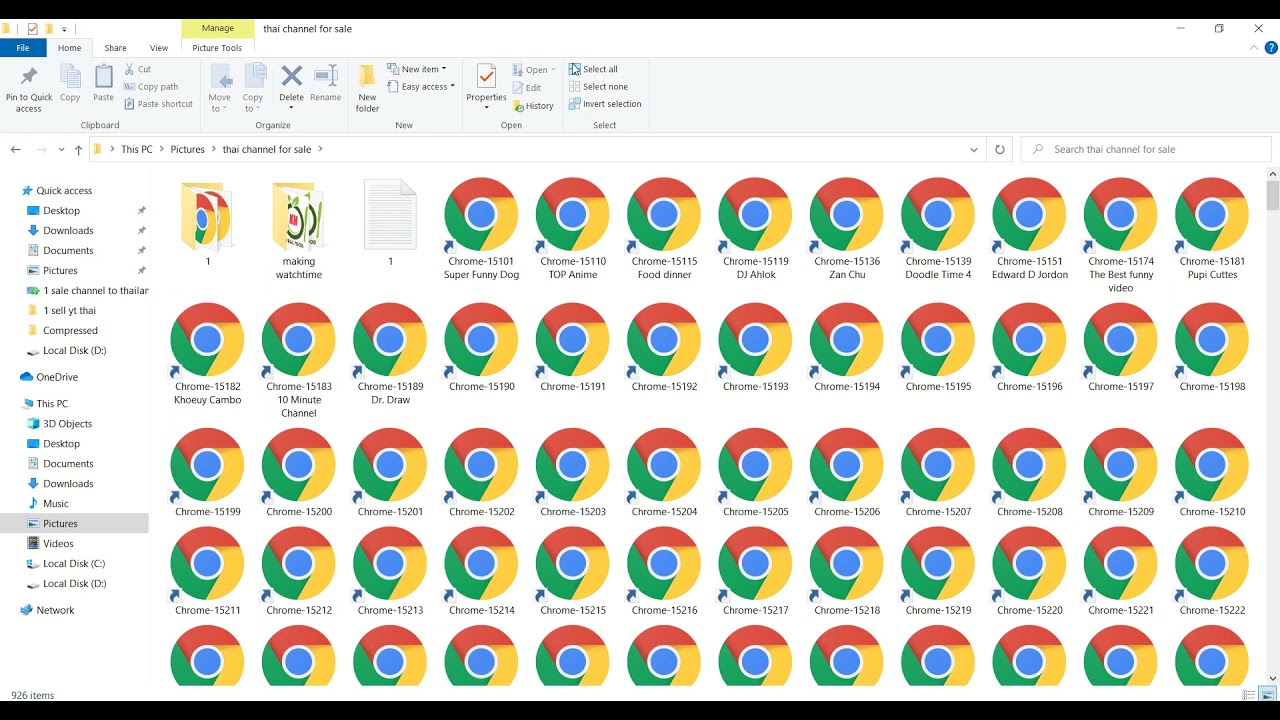The image size is (1280, 720).
Task: Click the red Delete icon
Action: click(x=291, y=76)
